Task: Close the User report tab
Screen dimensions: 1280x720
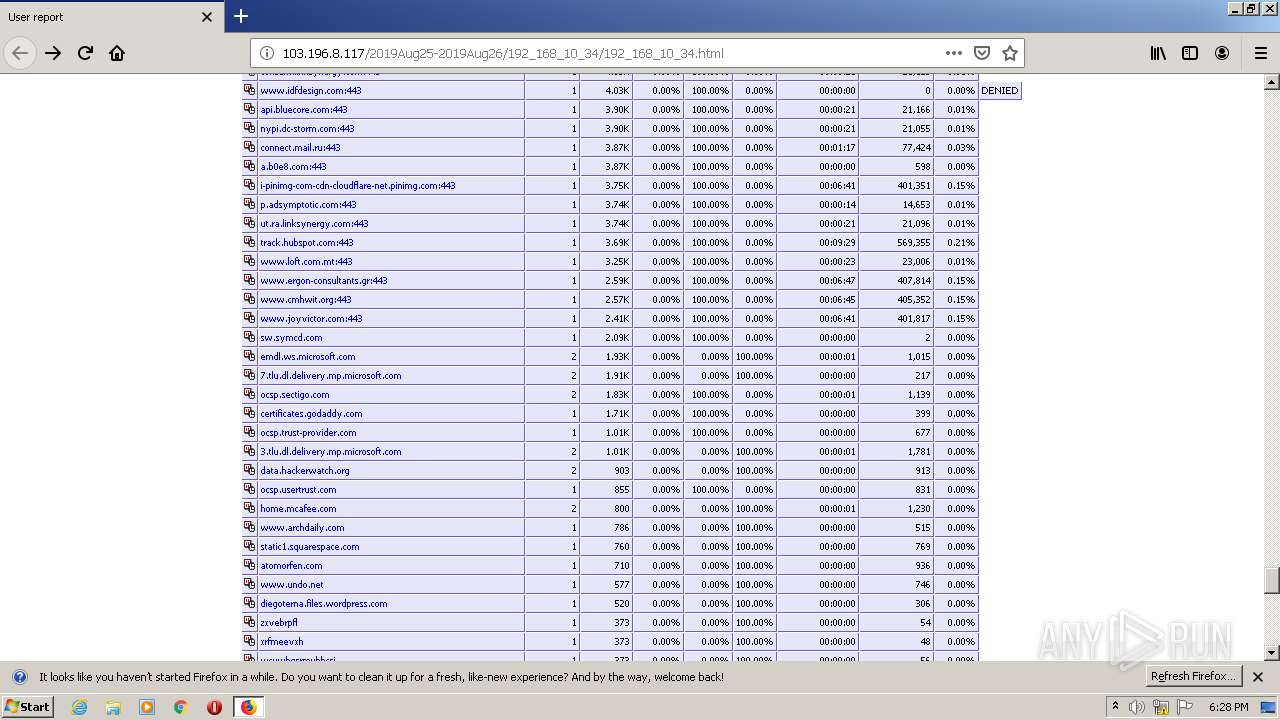Action: (x=207, y=17)
